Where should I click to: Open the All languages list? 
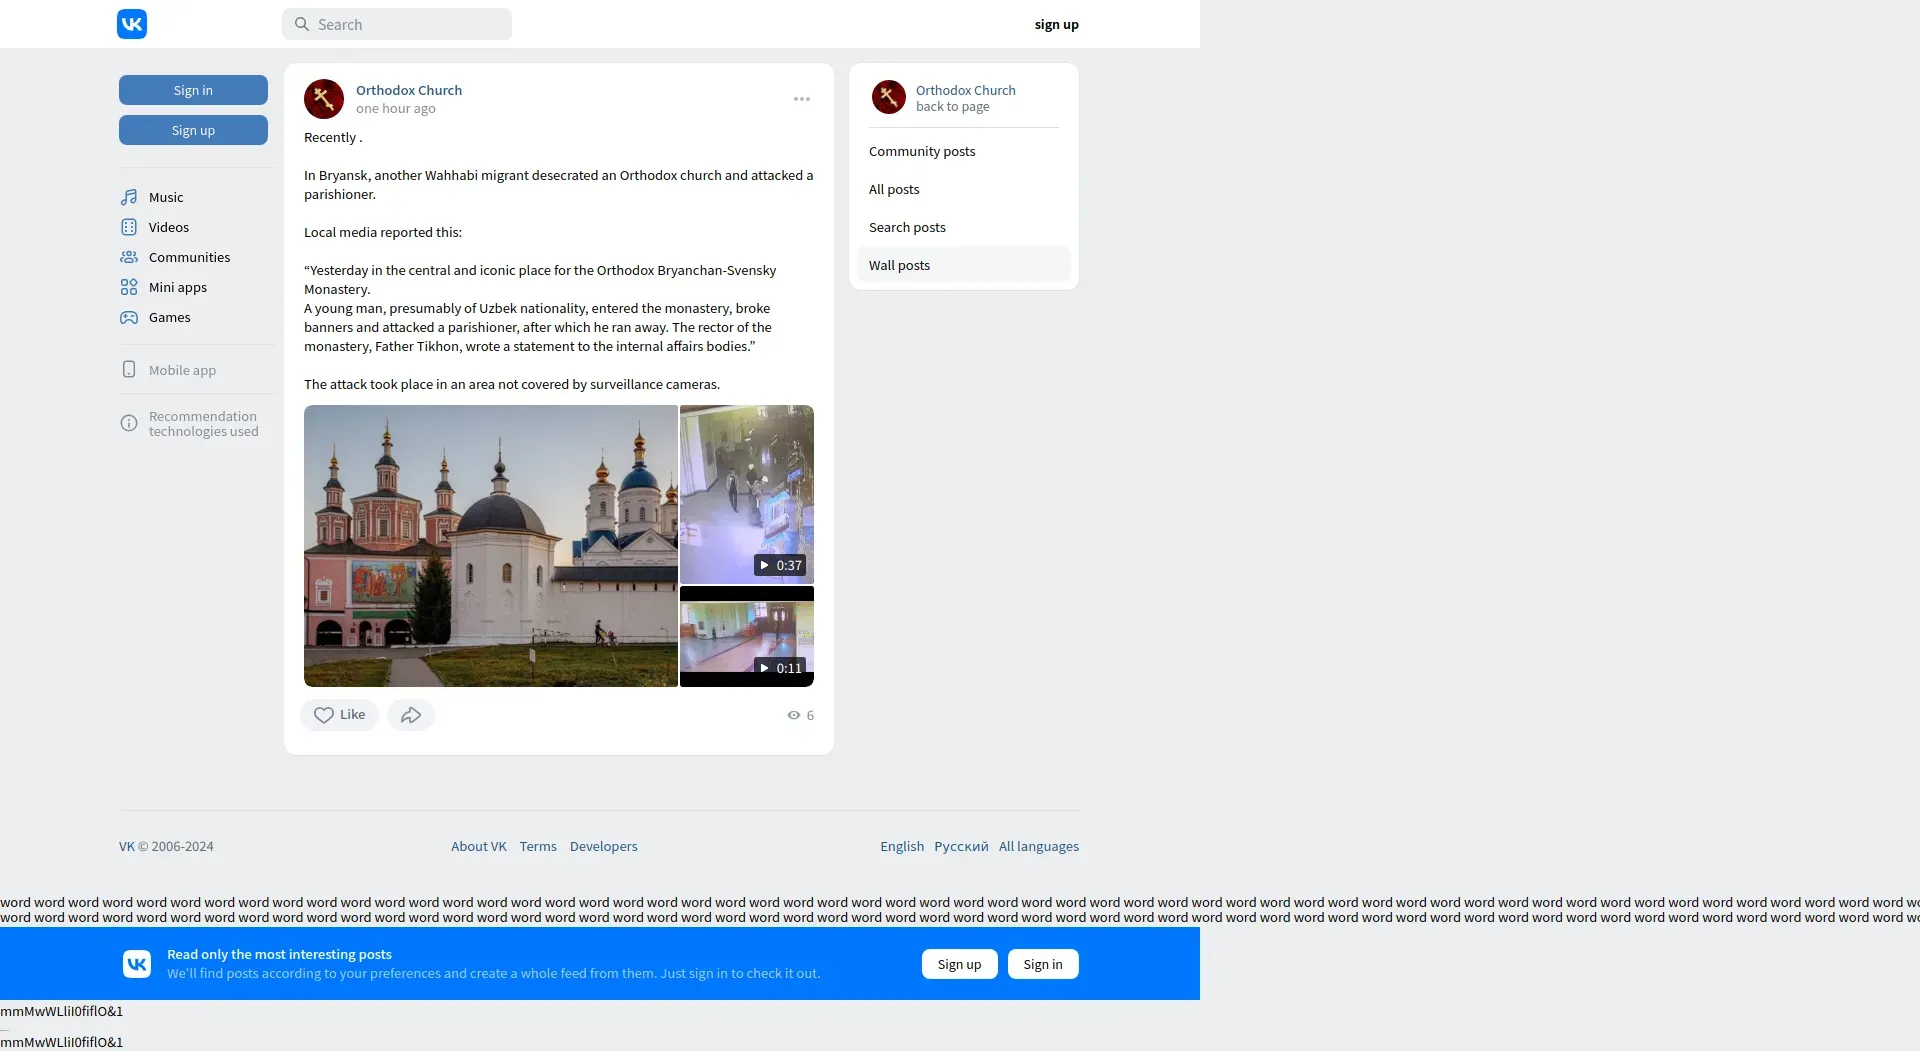(1039, 846)
